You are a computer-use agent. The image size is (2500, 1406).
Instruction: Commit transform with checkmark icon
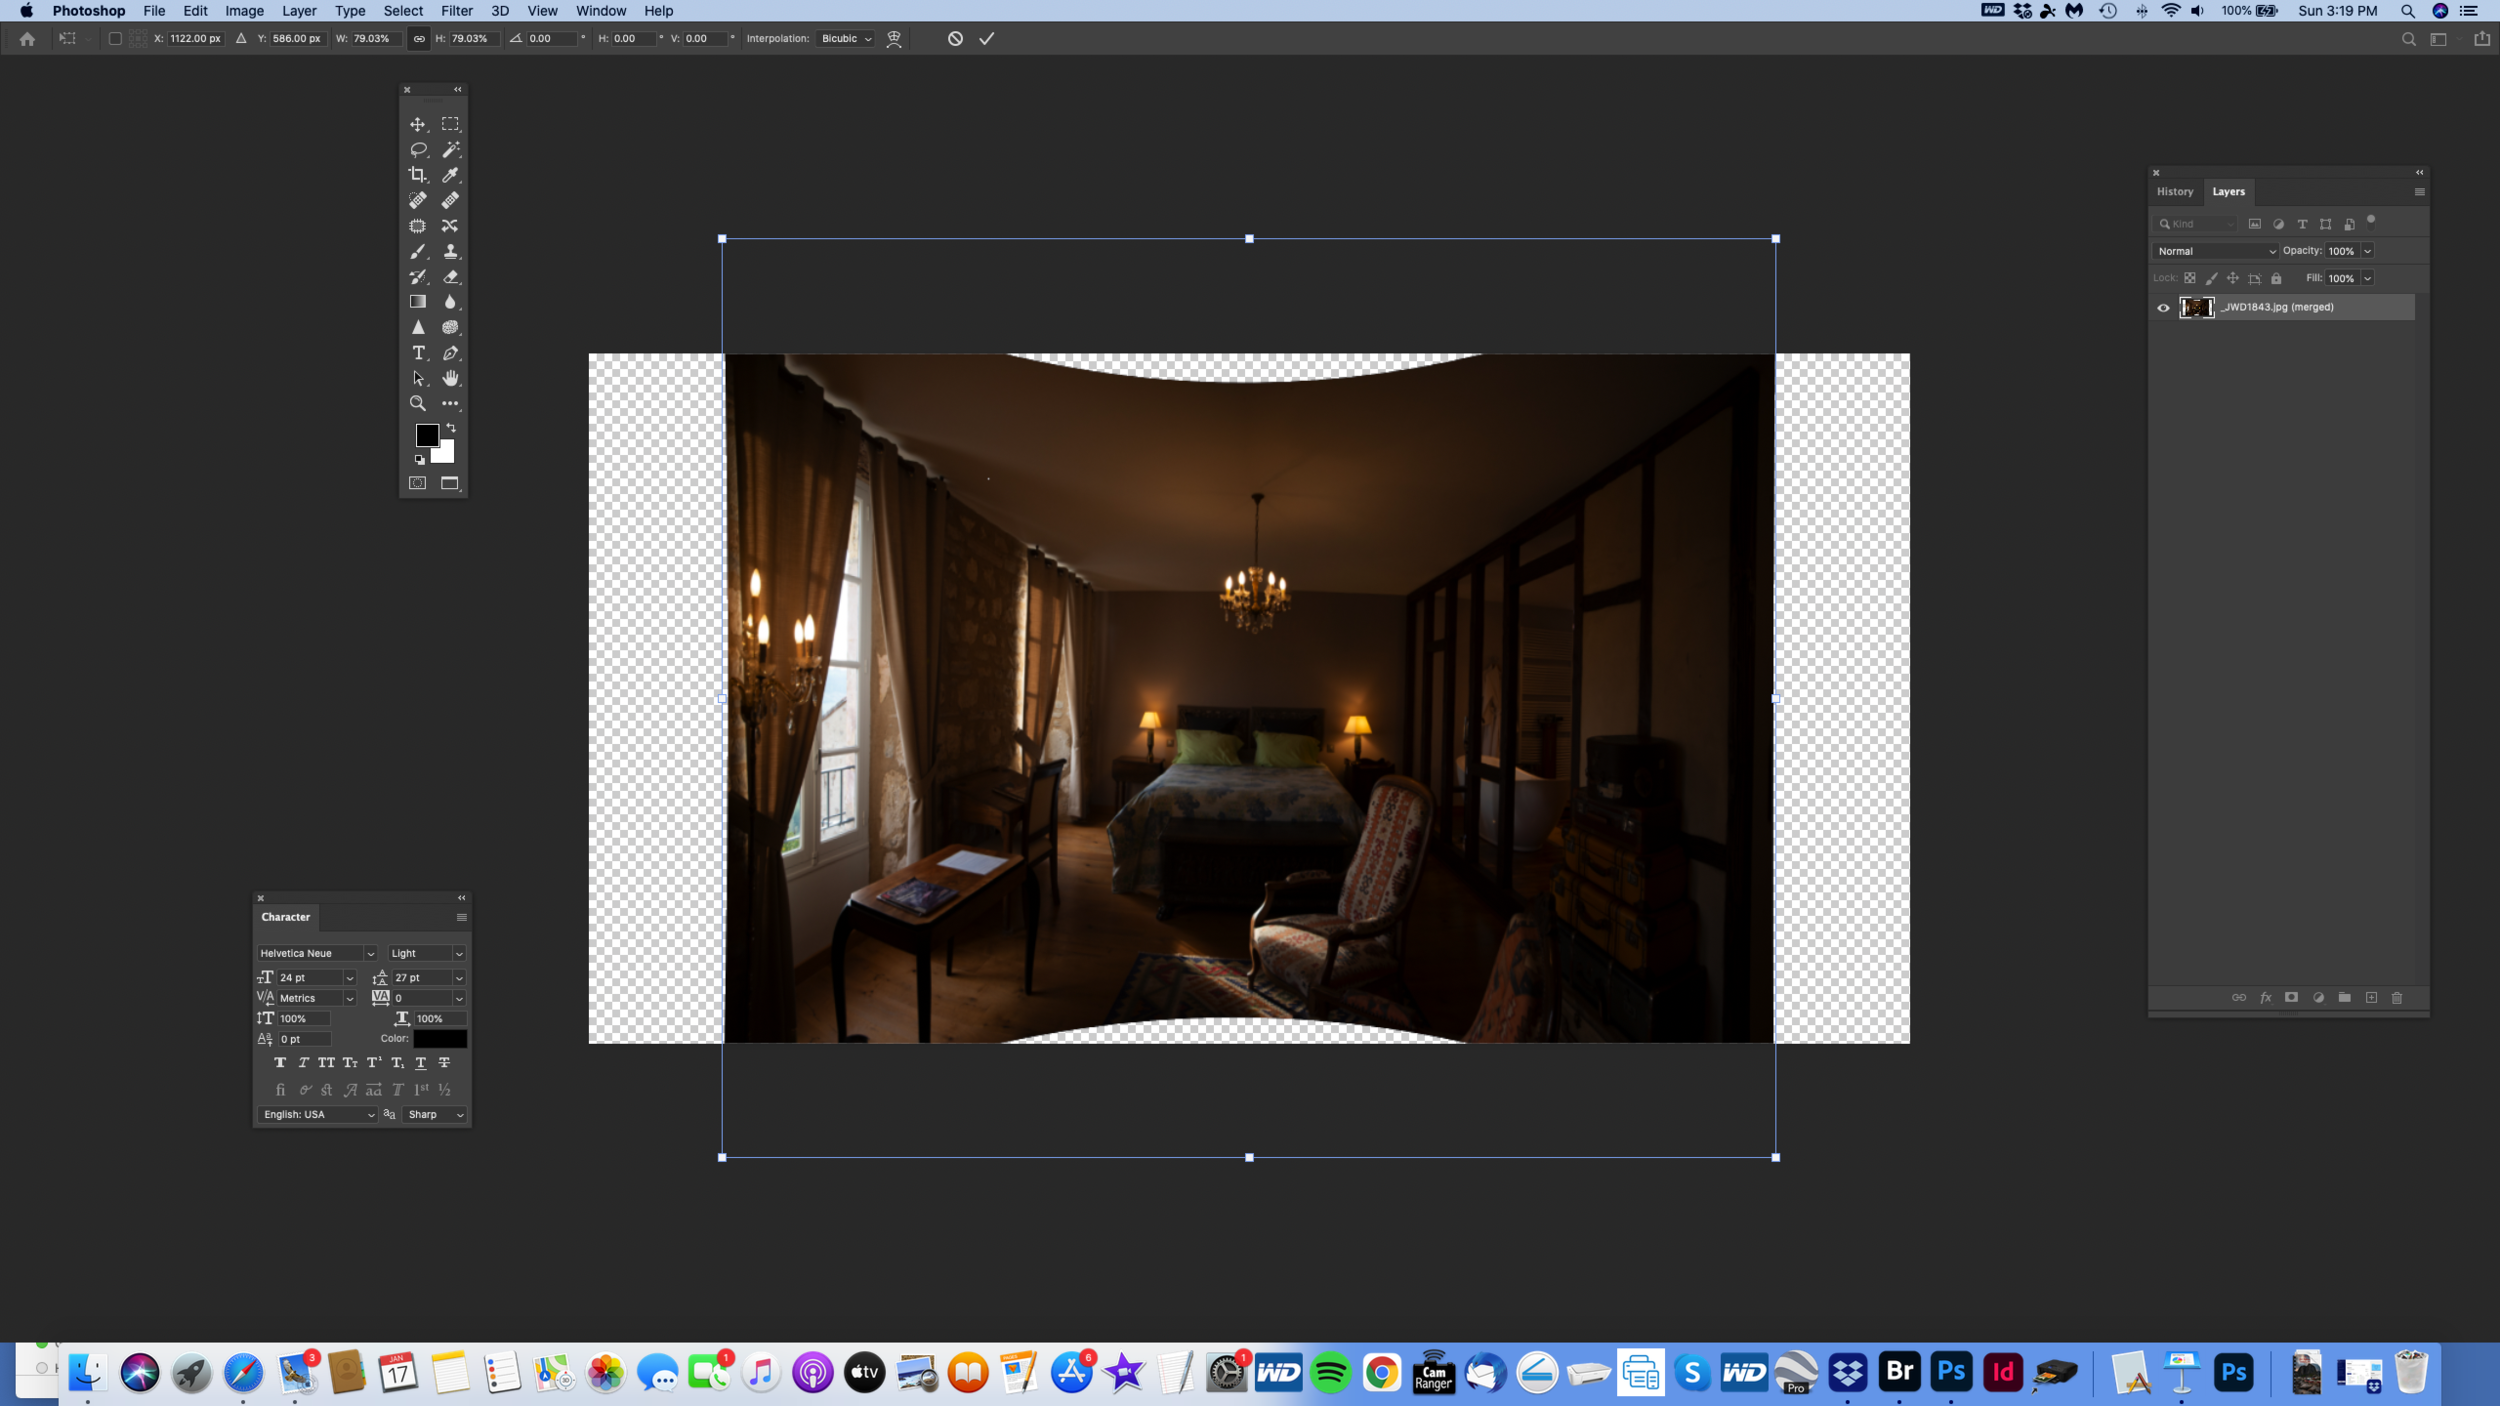pos(986,39)
